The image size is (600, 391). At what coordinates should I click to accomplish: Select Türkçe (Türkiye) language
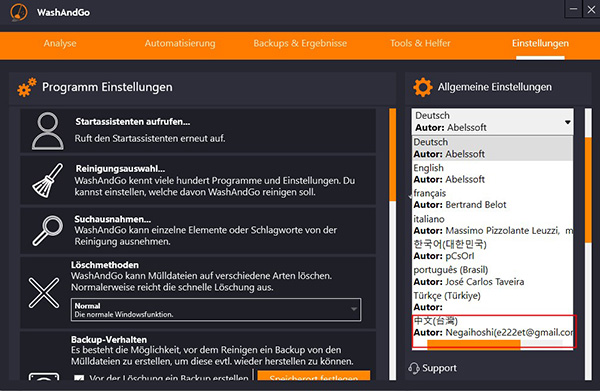(x=493, y=301)
